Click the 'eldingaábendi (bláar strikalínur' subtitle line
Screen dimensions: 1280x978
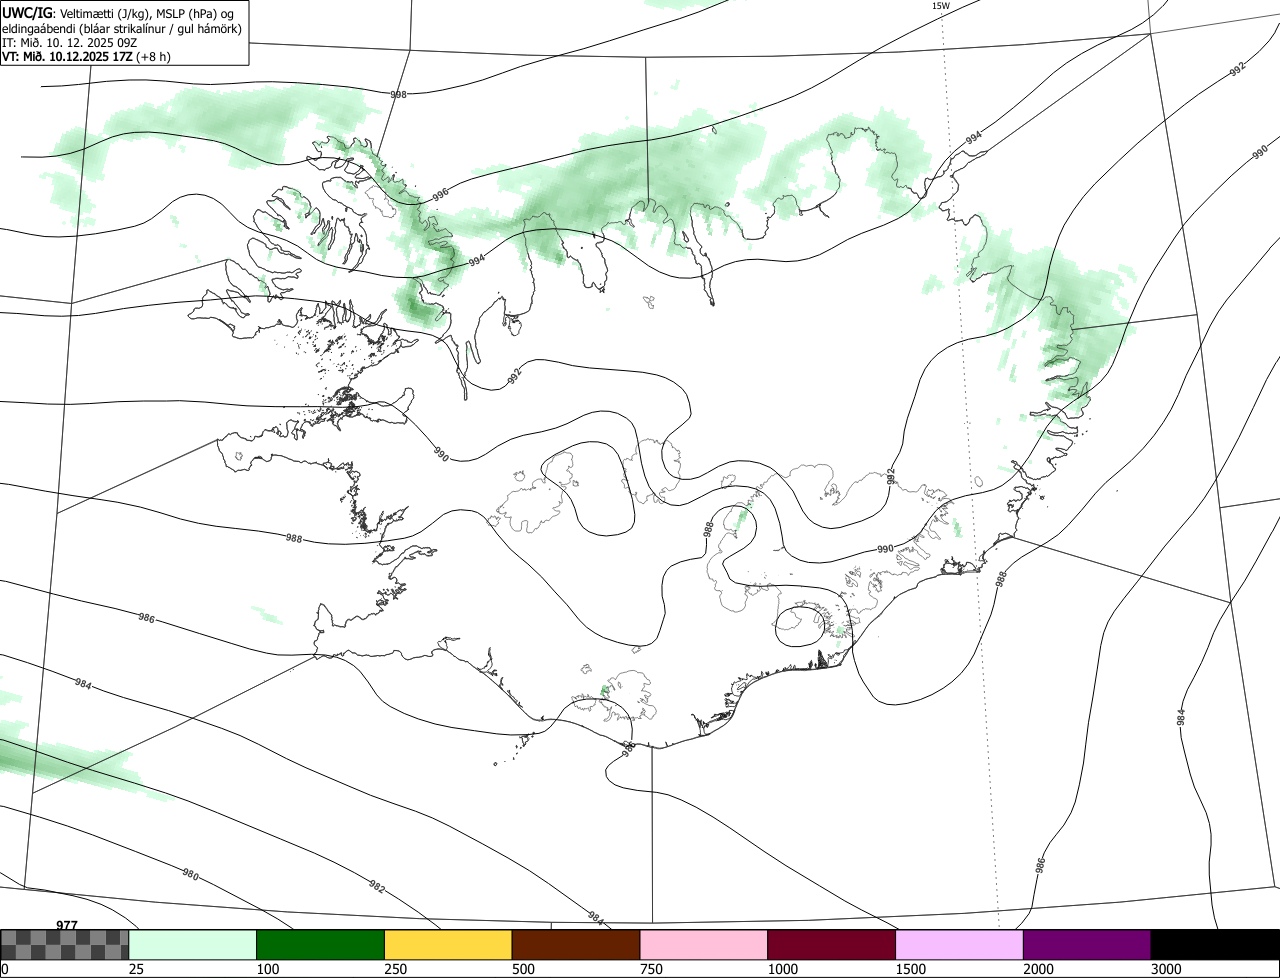[121, 28]
